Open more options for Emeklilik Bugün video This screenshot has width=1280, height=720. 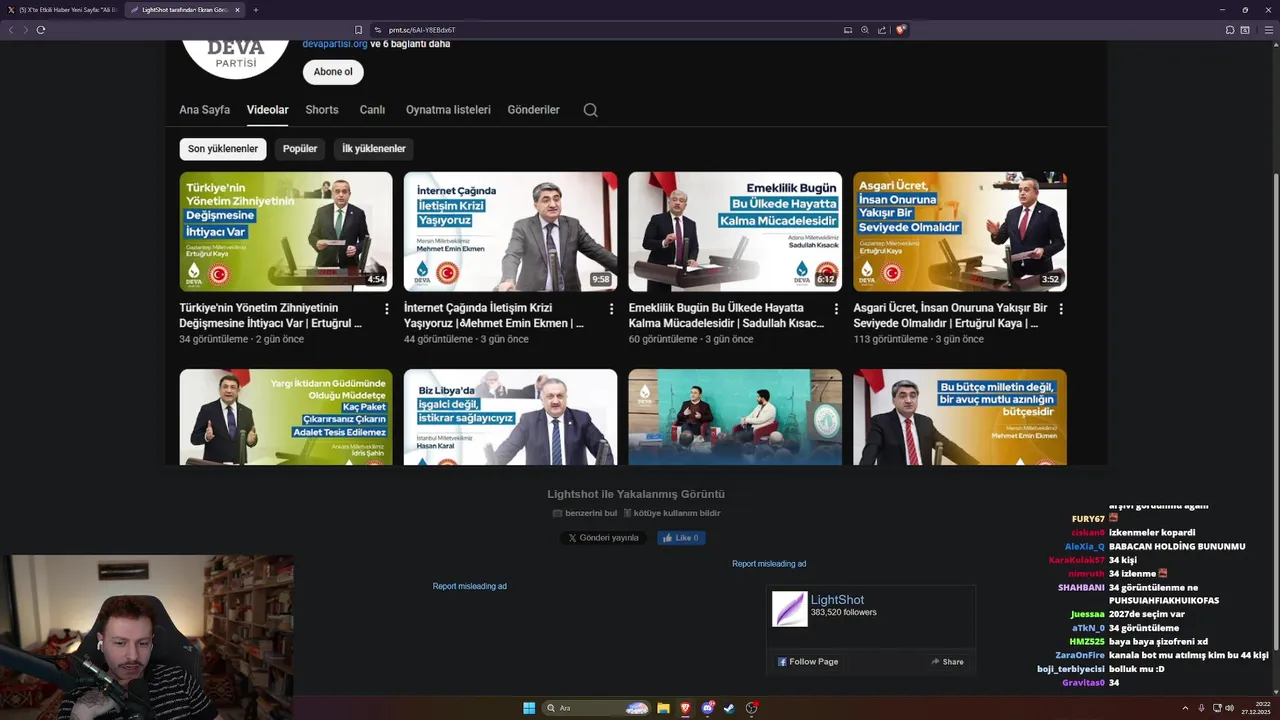pyautogui.click(x=836, y=309)
